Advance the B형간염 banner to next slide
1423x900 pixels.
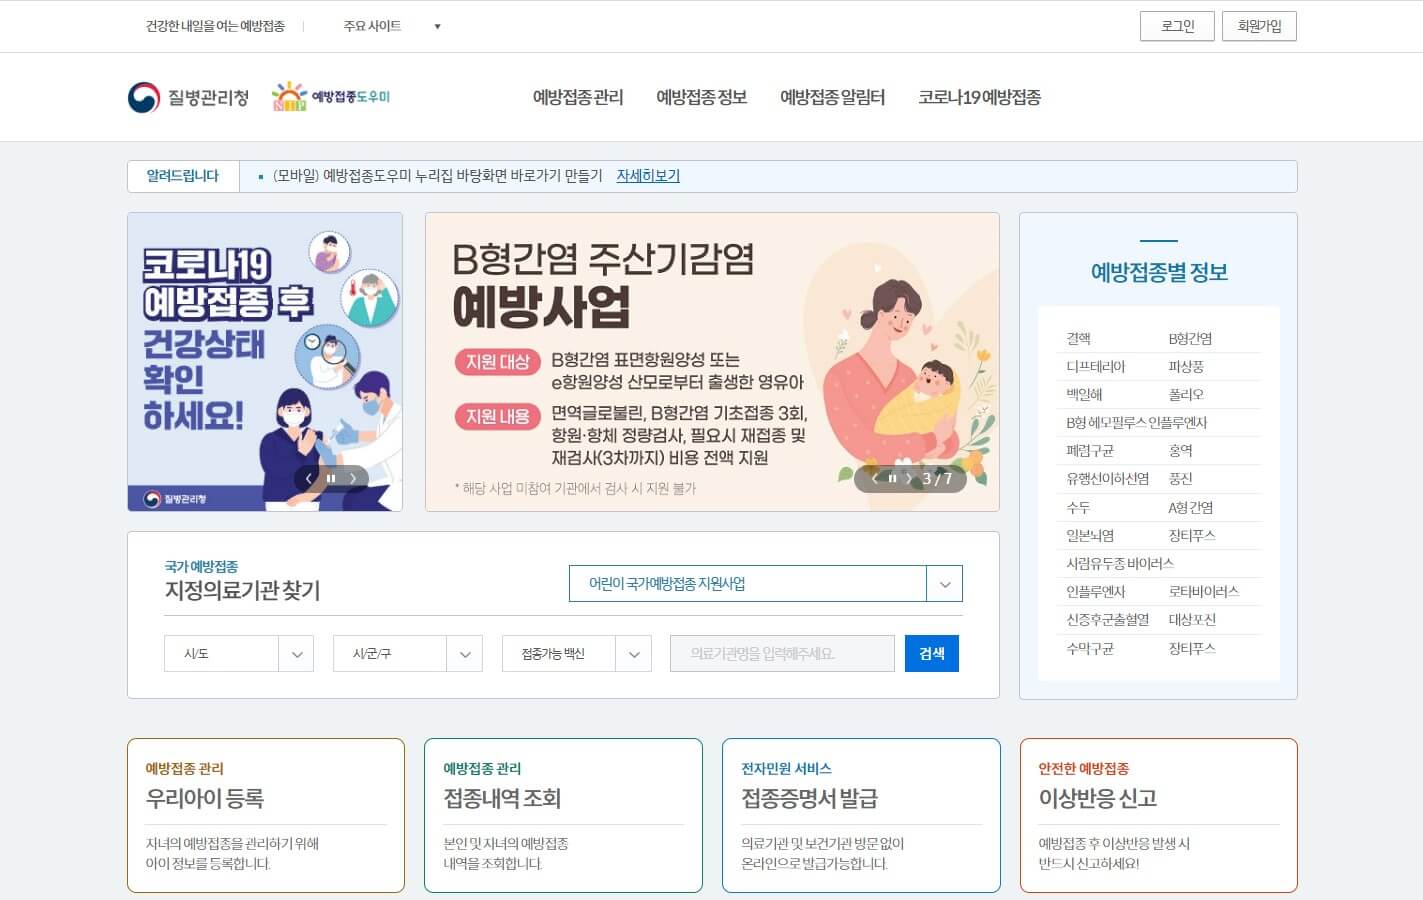coord(910,479)
